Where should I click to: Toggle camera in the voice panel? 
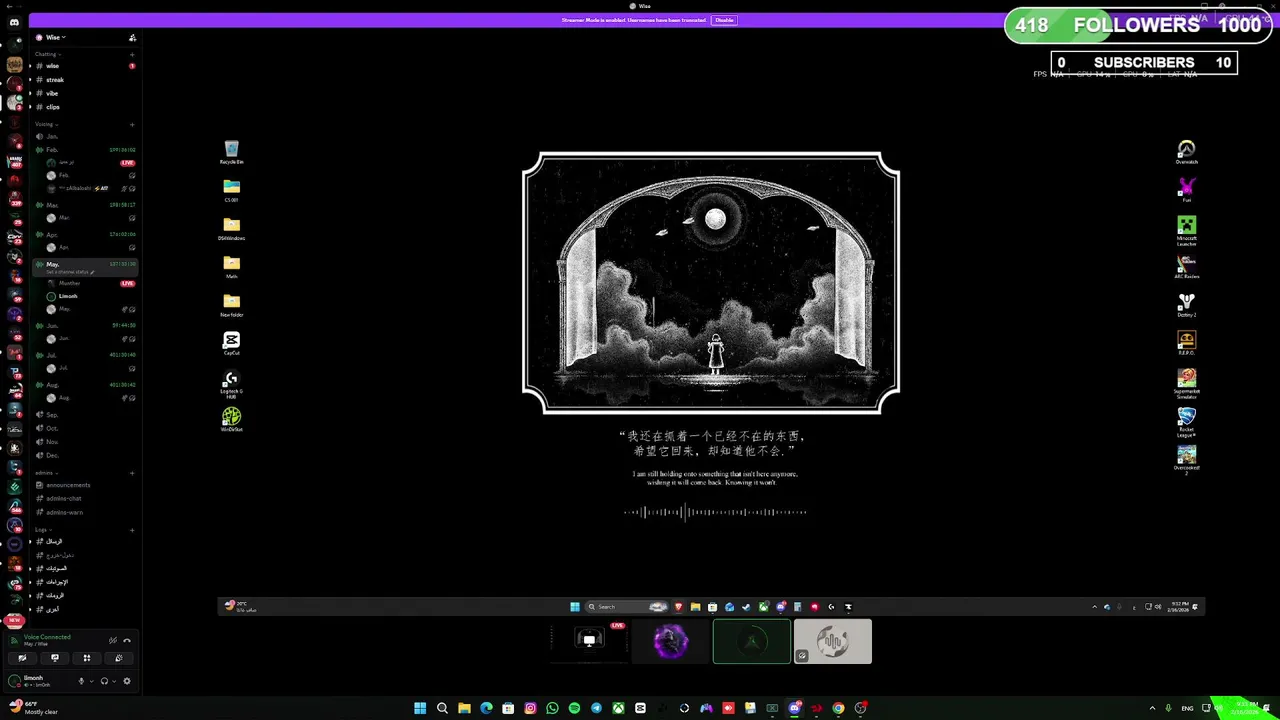[22, 658]
